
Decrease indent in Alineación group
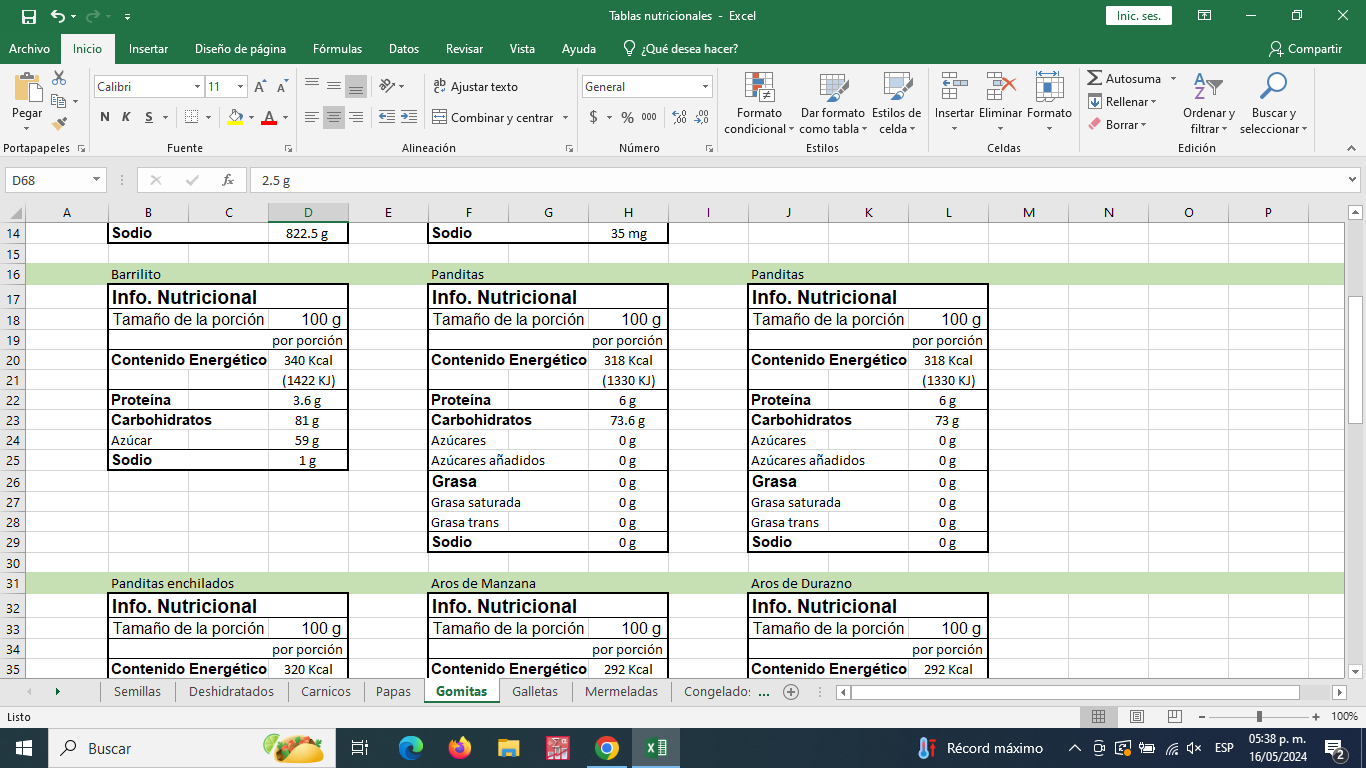pyautogui.click(x=387, y=117)
